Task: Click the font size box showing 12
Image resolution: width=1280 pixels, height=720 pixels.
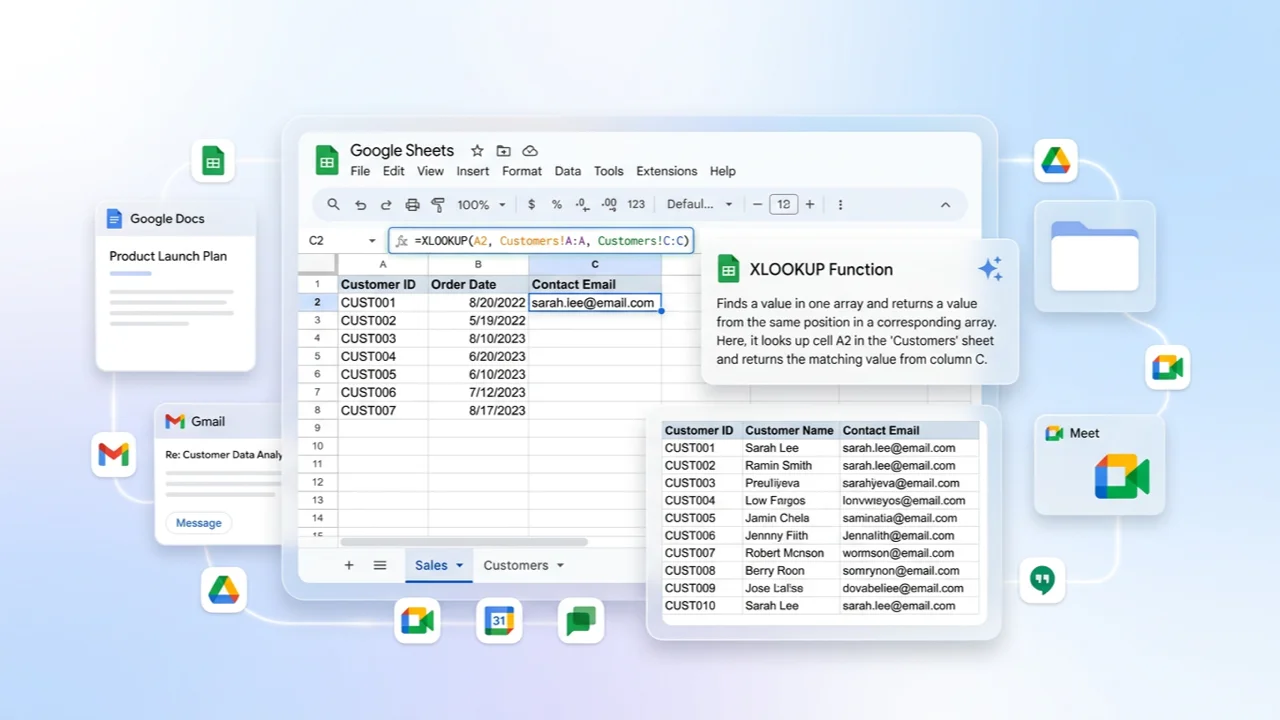Action: pyautogui.click(x=784, y=204)
